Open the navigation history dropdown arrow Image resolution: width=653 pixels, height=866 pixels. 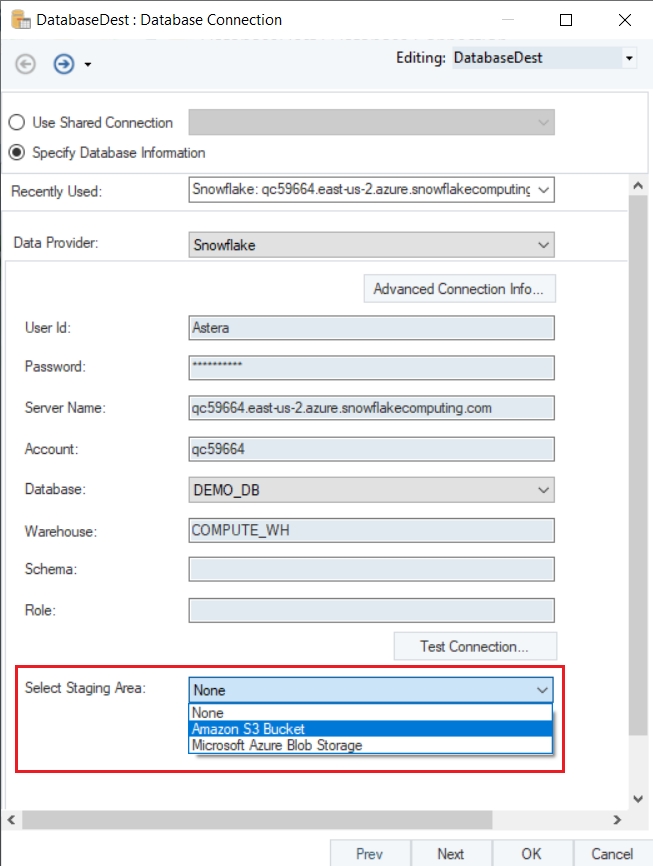tap(88, 65)
